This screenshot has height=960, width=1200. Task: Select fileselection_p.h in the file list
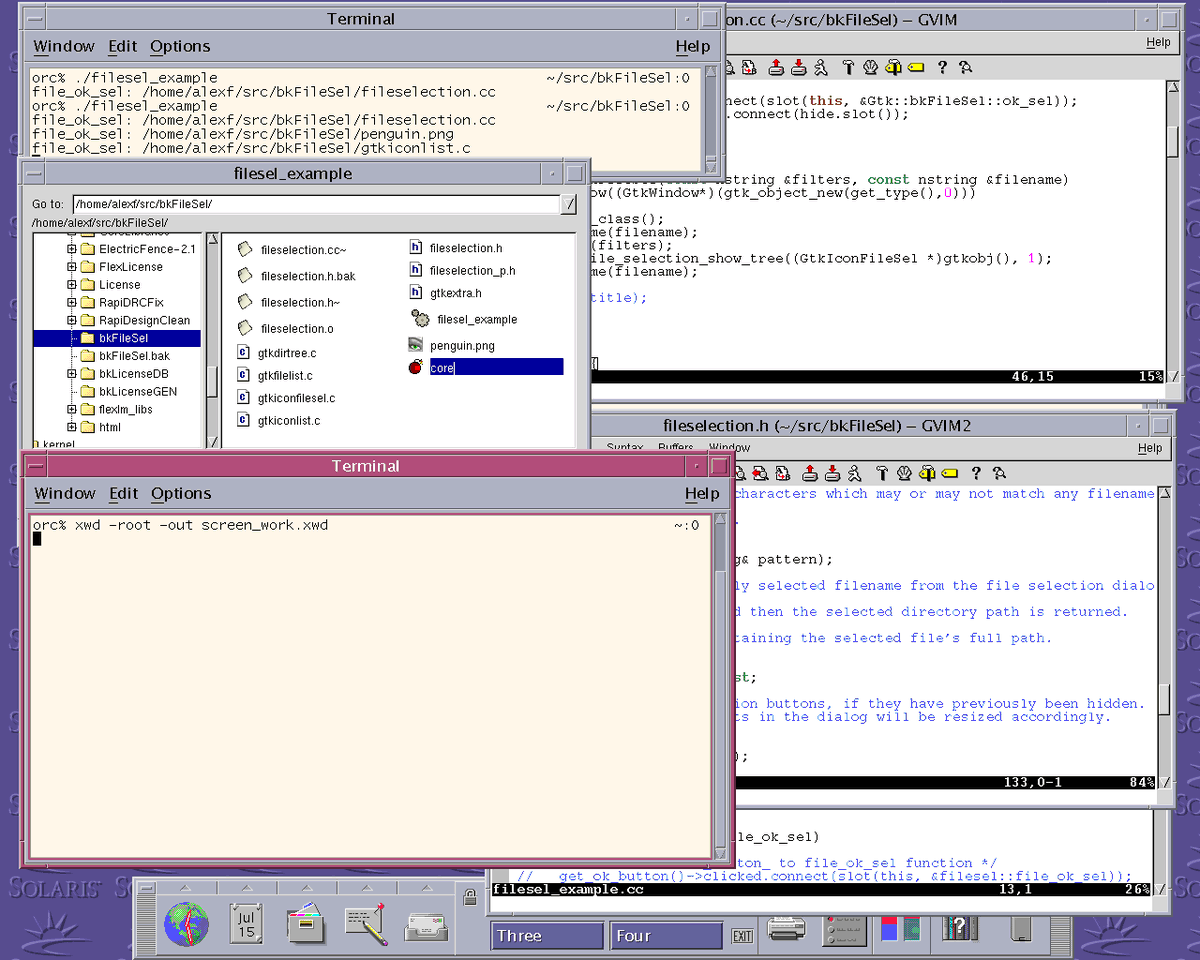(x=473, y=270)
